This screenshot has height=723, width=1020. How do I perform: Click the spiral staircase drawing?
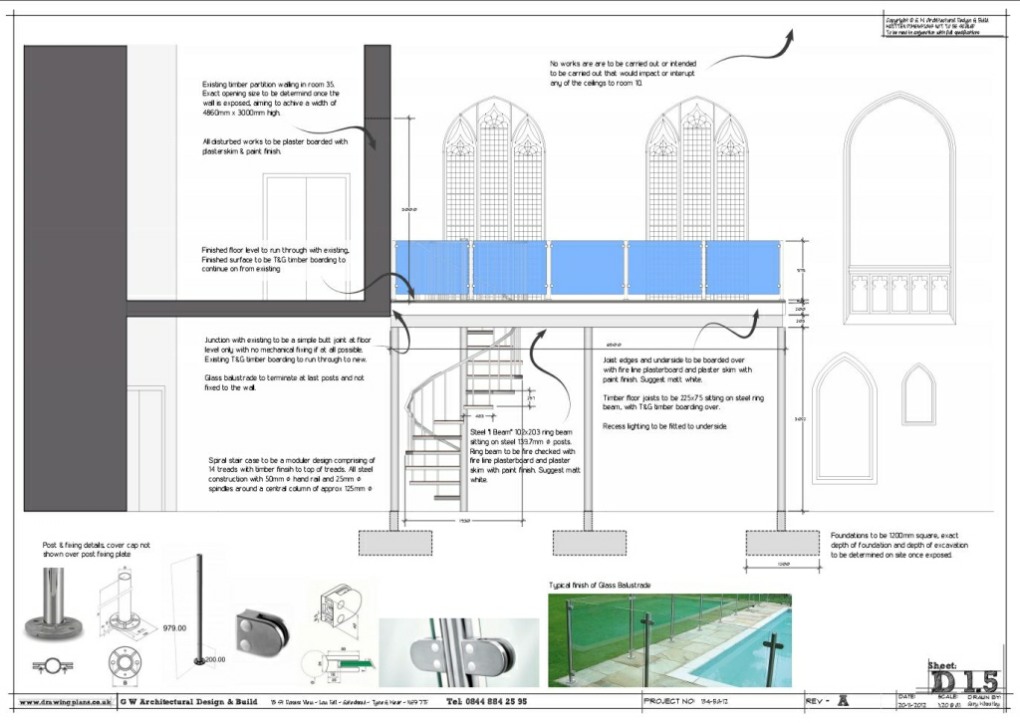[x=464, y=419]
